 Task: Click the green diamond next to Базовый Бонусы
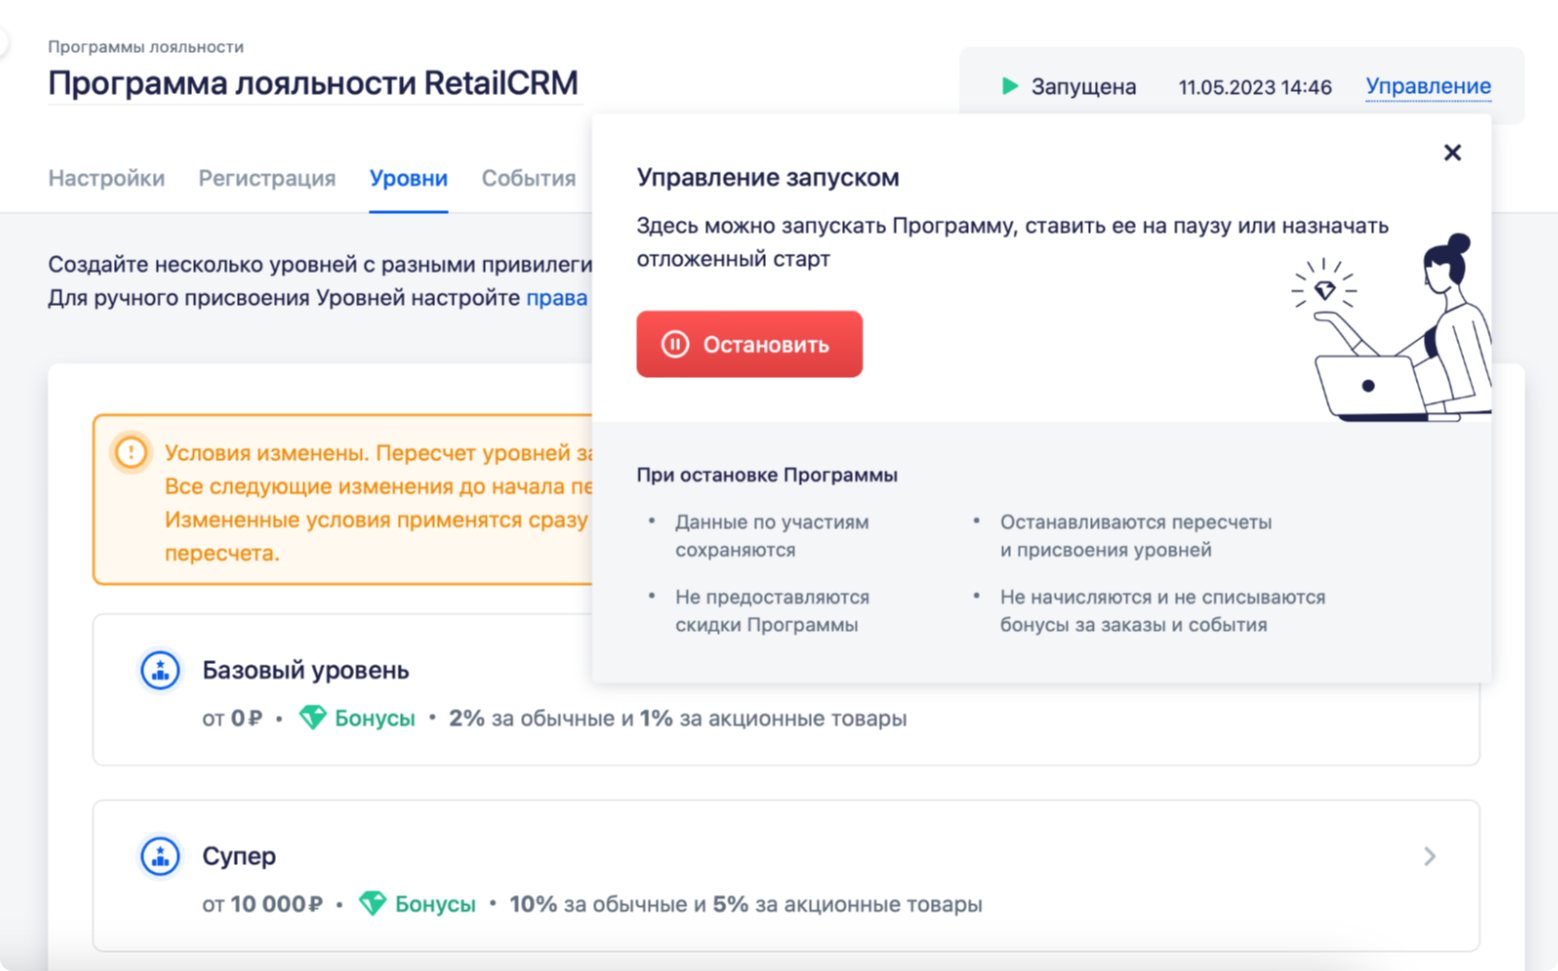[313, 718]
